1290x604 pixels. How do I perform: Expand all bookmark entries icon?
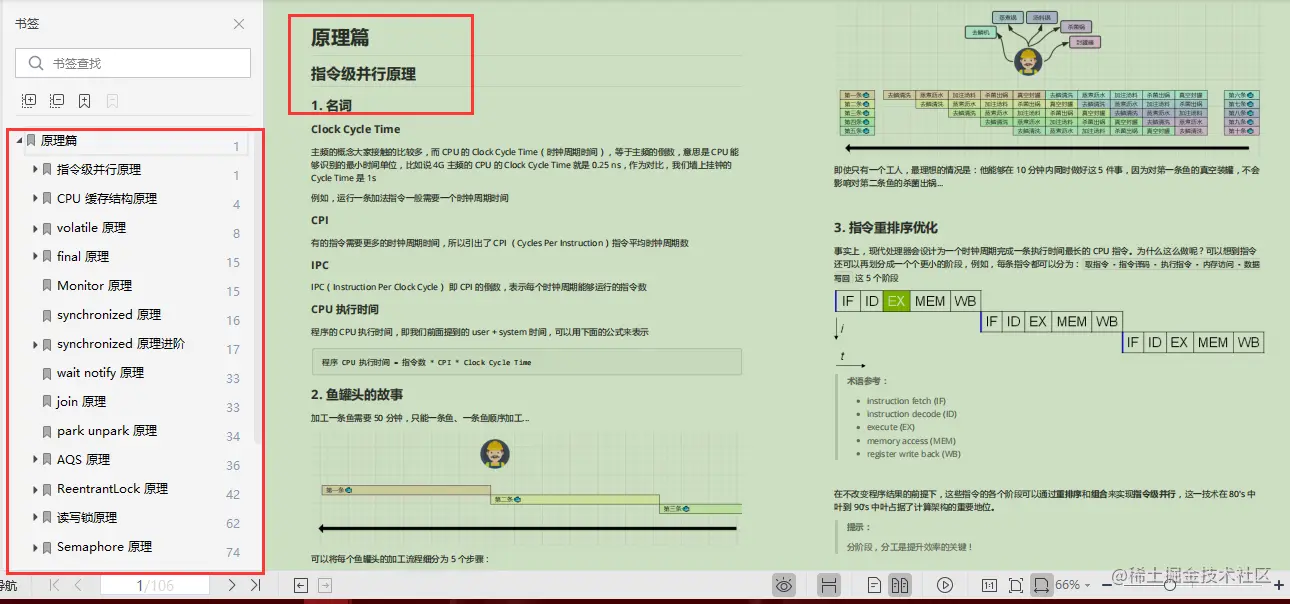[29, 100]
